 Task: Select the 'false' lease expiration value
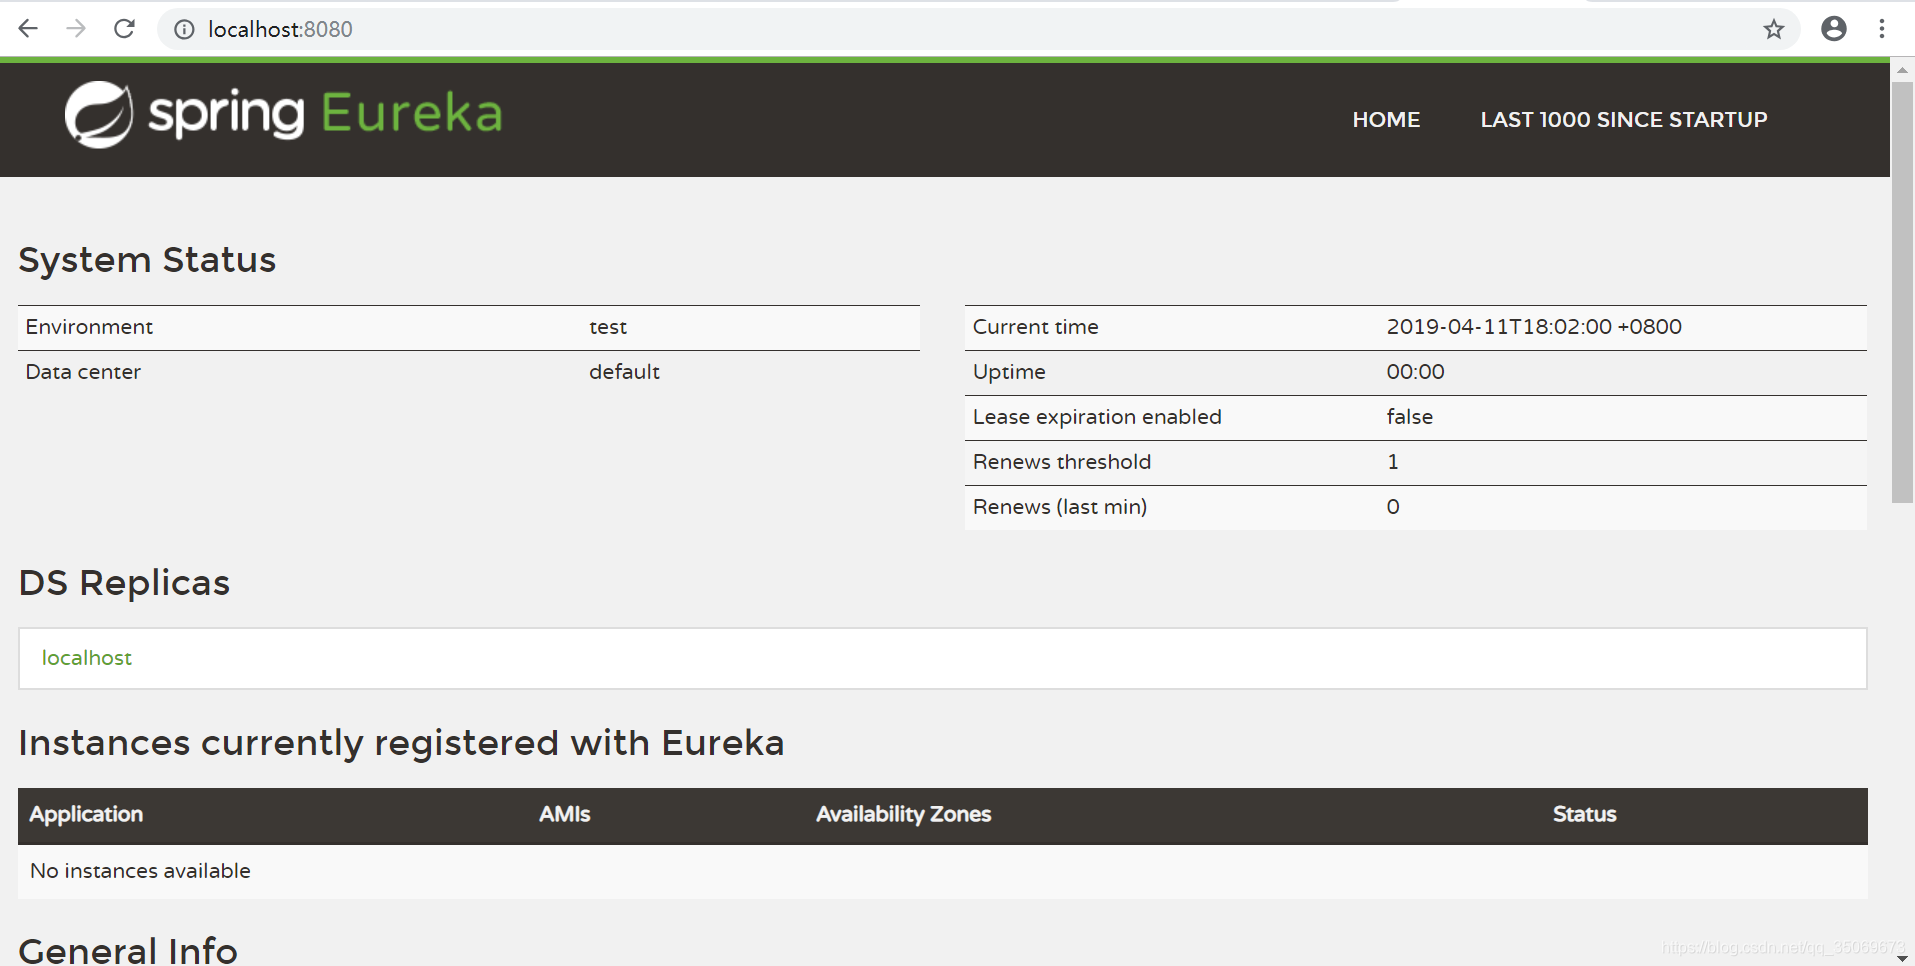tap(1409, 417)
